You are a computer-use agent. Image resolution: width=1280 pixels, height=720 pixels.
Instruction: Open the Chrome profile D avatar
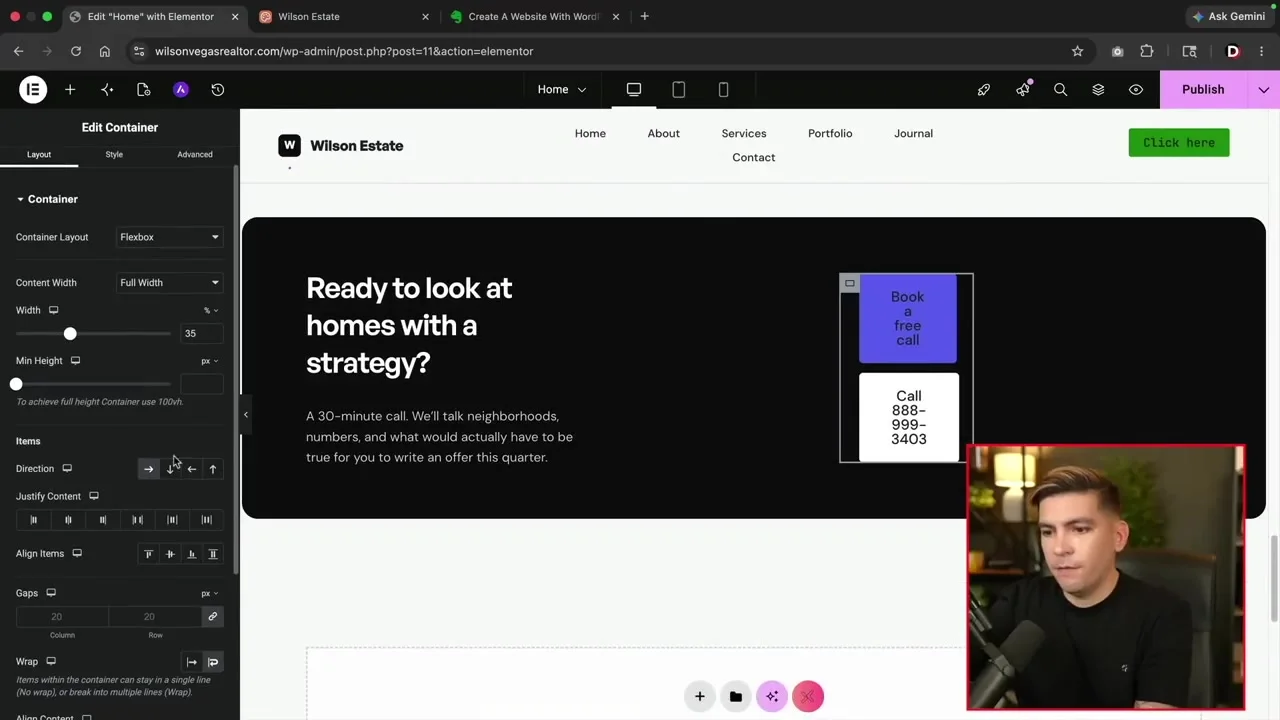(x=1233, y=51)
